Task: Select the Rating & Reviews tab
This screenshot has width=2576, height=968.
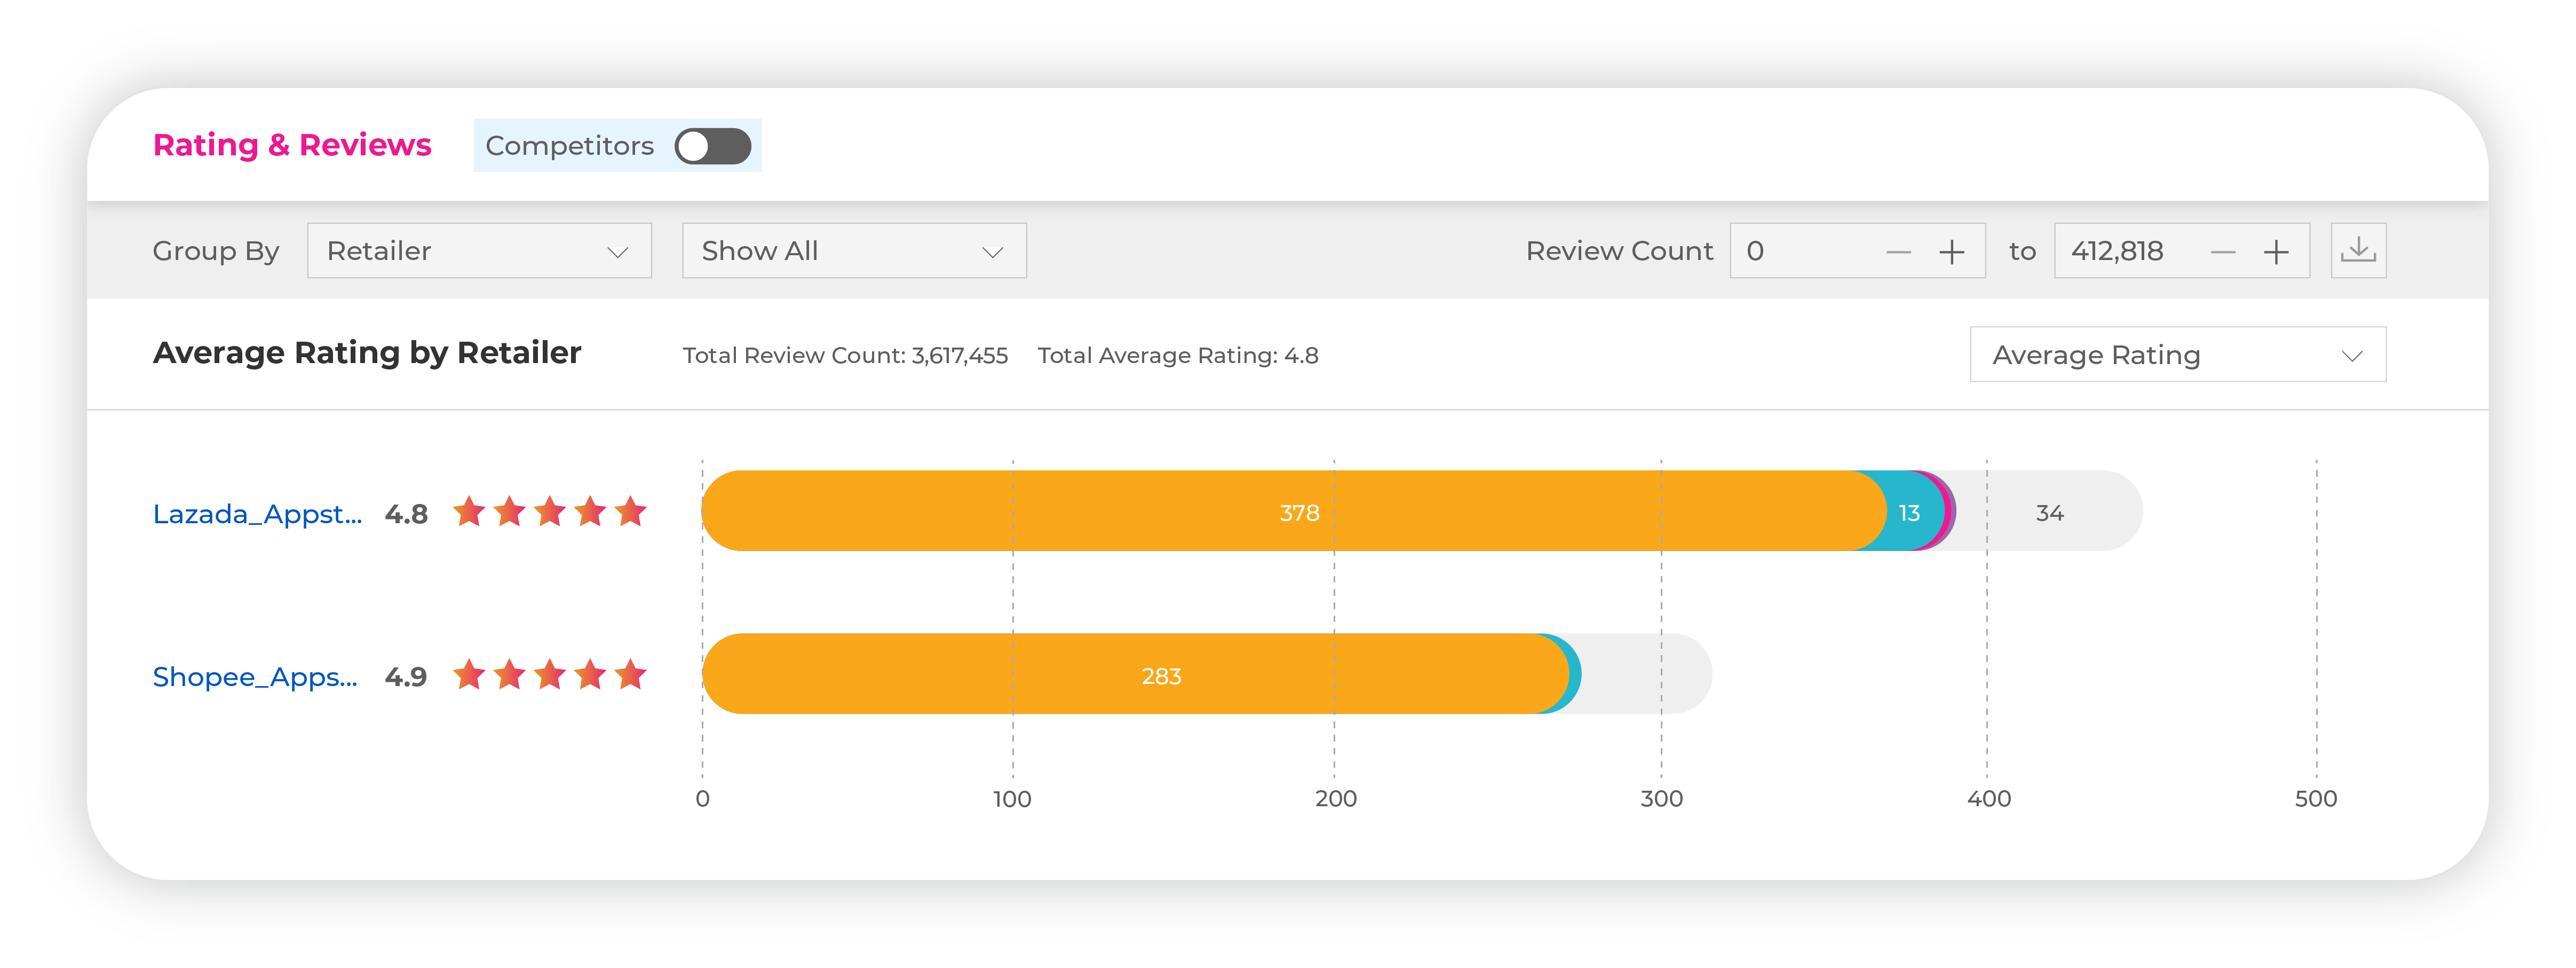Action: 292,145
